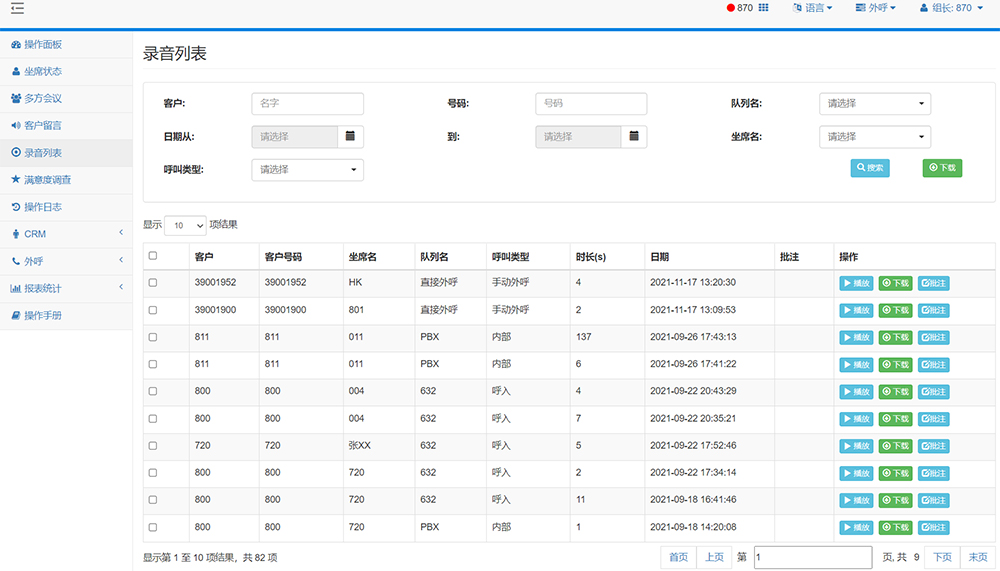Expand the 外呼 sidebar section
The image size is (1000, 571).
pos(66,262)
